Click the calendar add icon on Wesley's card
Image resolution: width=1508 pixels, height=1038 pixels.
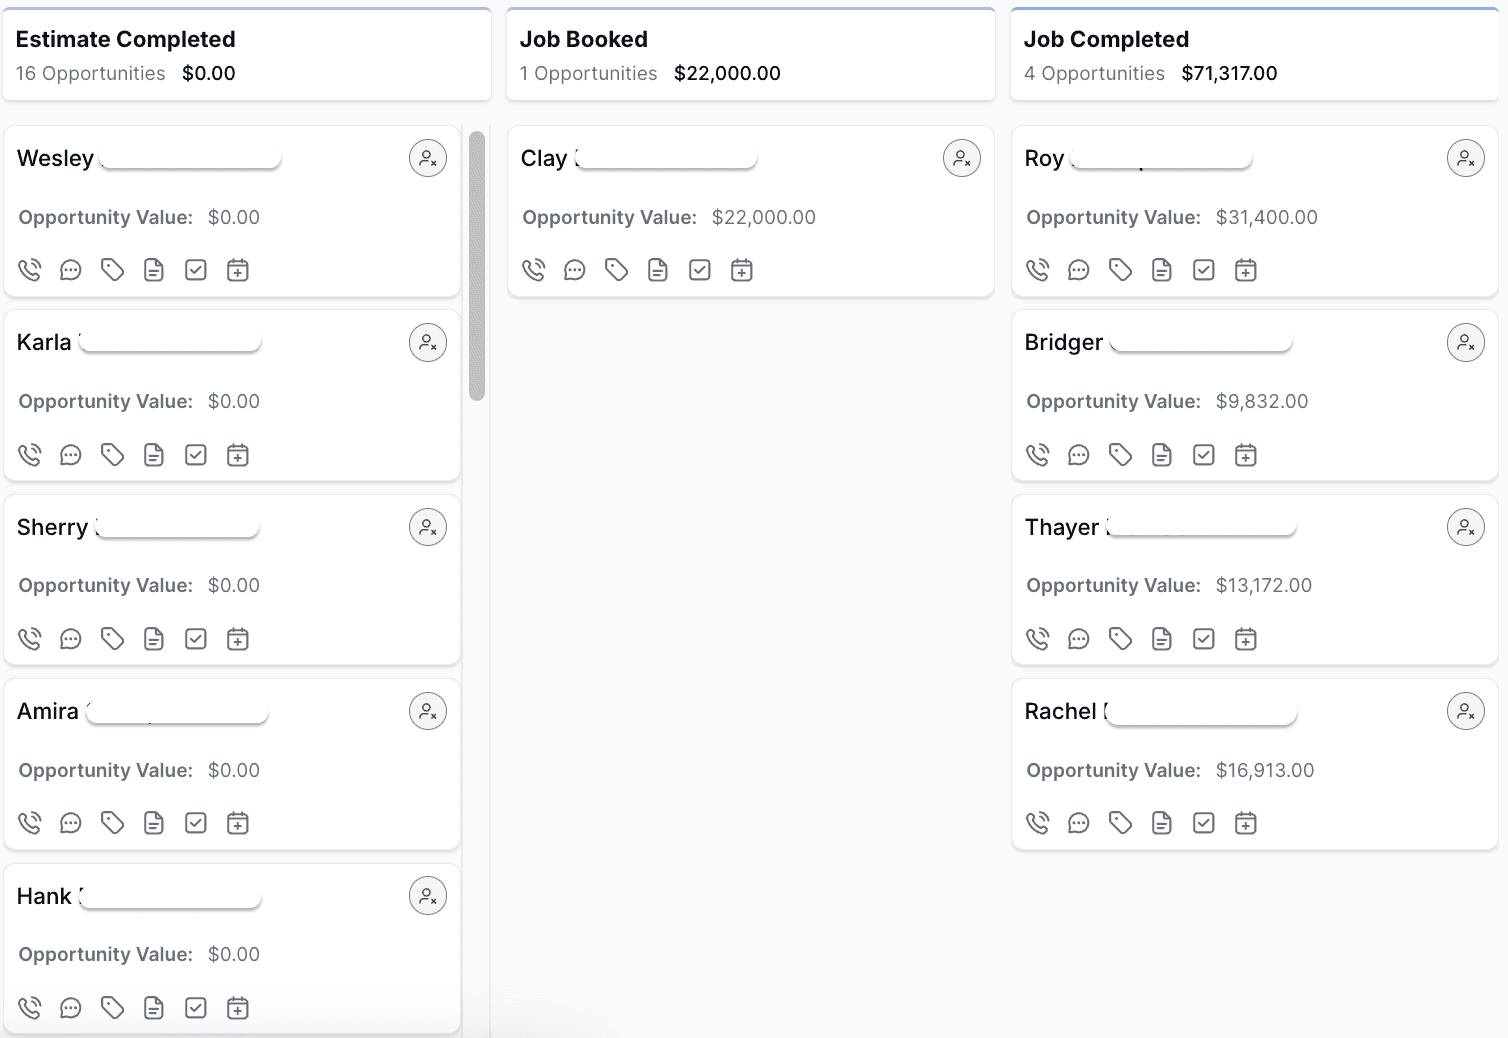[238, 270]
